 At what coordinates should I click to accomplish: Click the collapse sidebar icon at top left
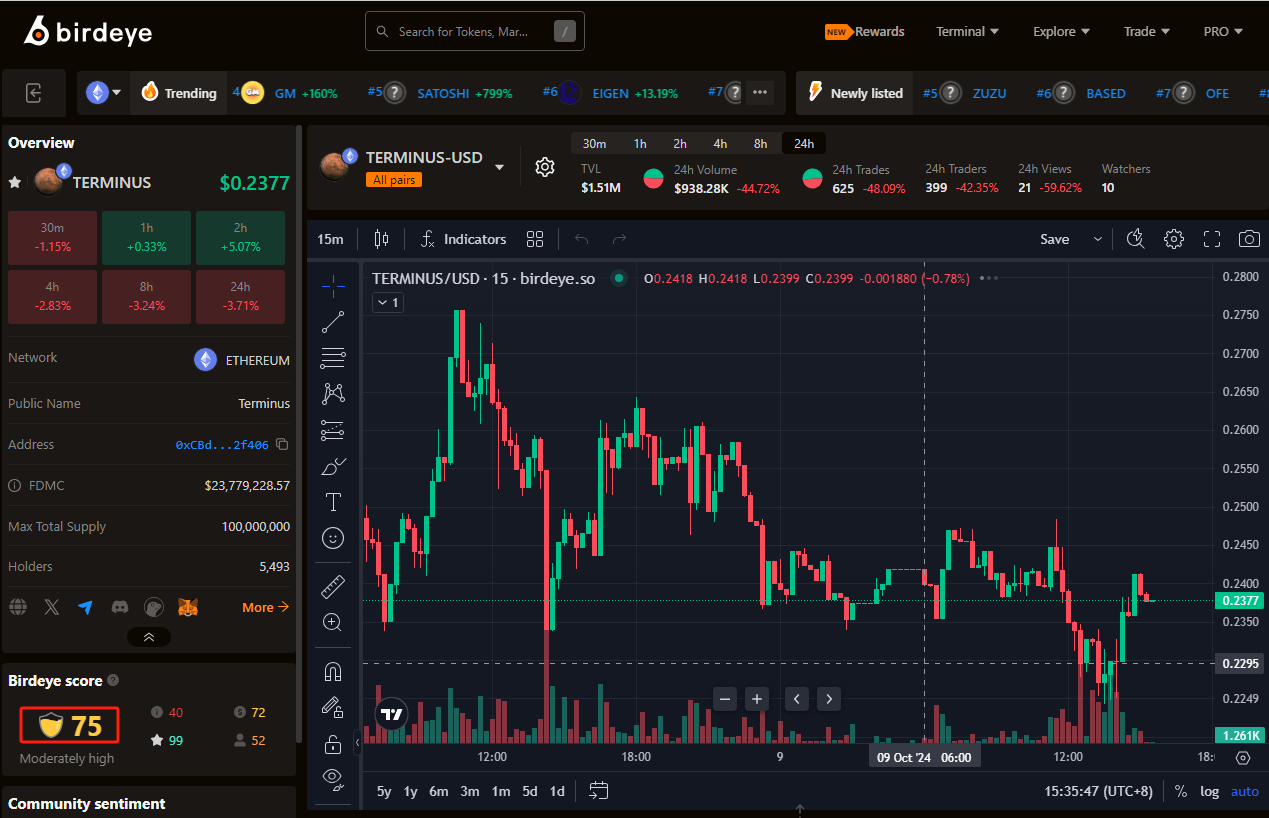click(x=34, y=93)
